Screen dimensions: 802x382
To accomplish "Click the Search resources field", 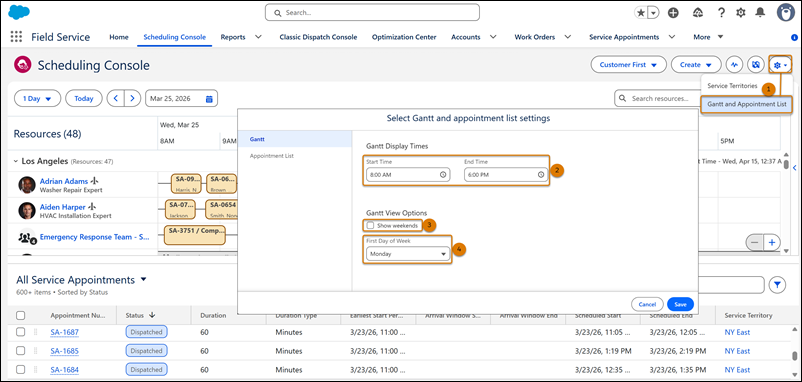I will 657,99.
